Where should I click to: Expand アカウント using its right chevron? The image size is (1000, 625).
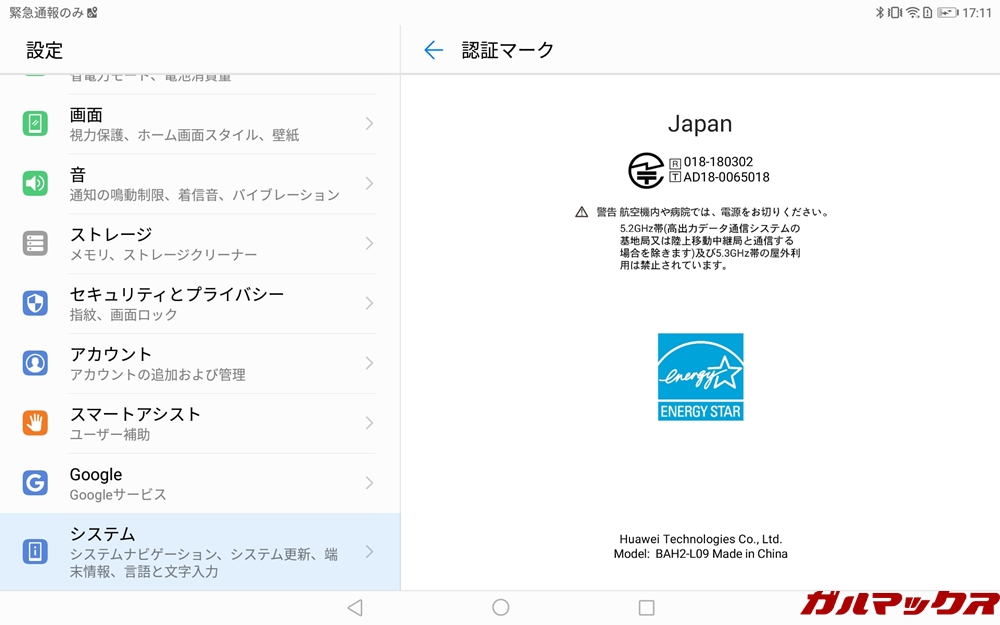(371, 363)
